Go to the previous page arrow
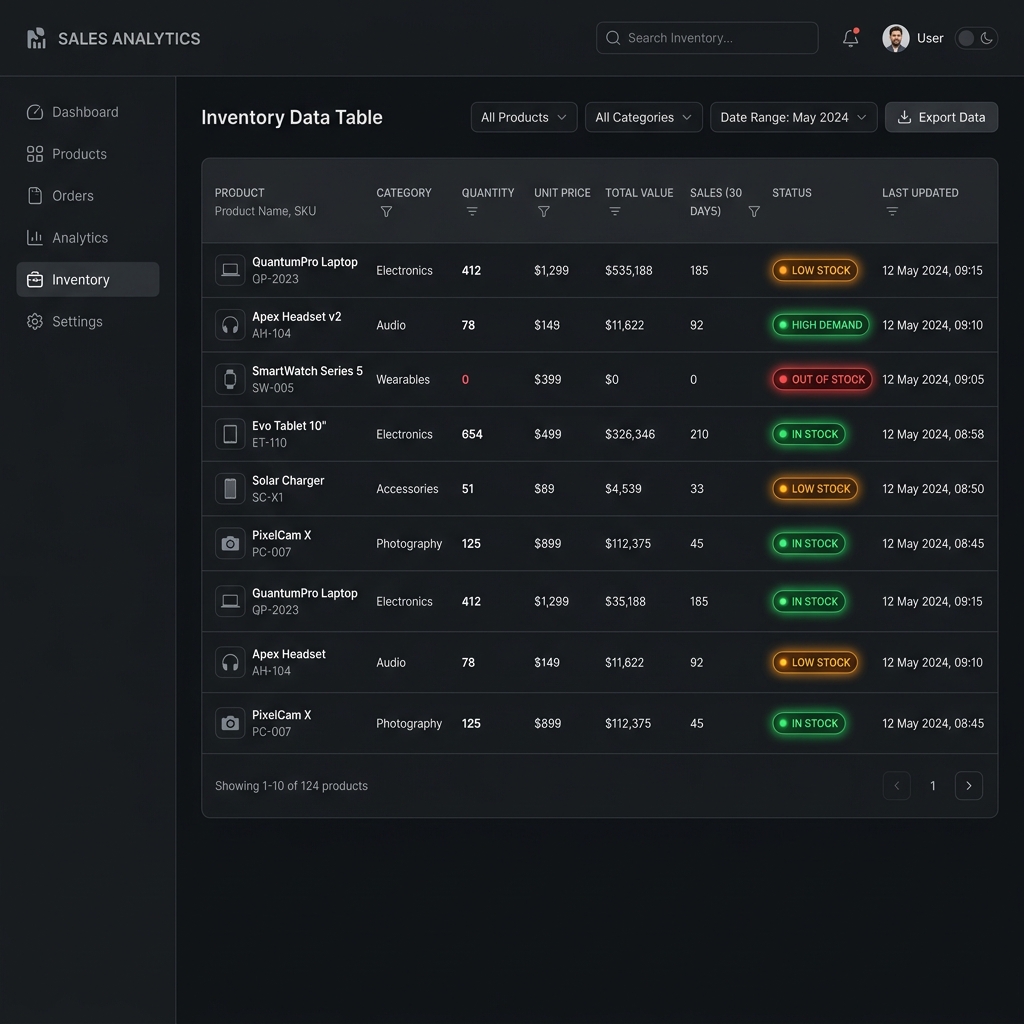 click(x=897, y=786)
